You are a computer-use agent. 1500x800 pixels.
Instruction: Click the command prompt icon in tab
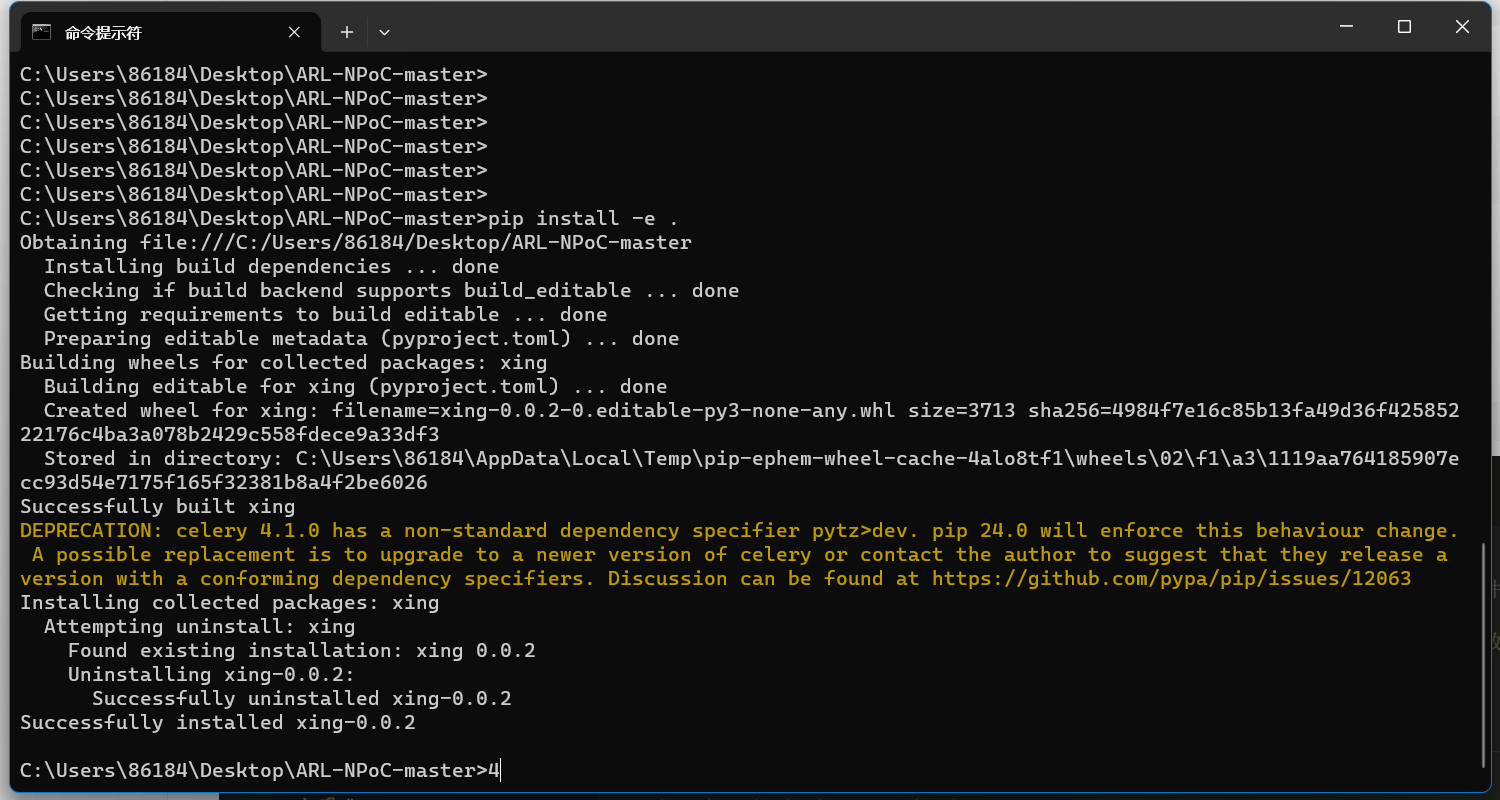pyautogui.click(x=41, y=32)
